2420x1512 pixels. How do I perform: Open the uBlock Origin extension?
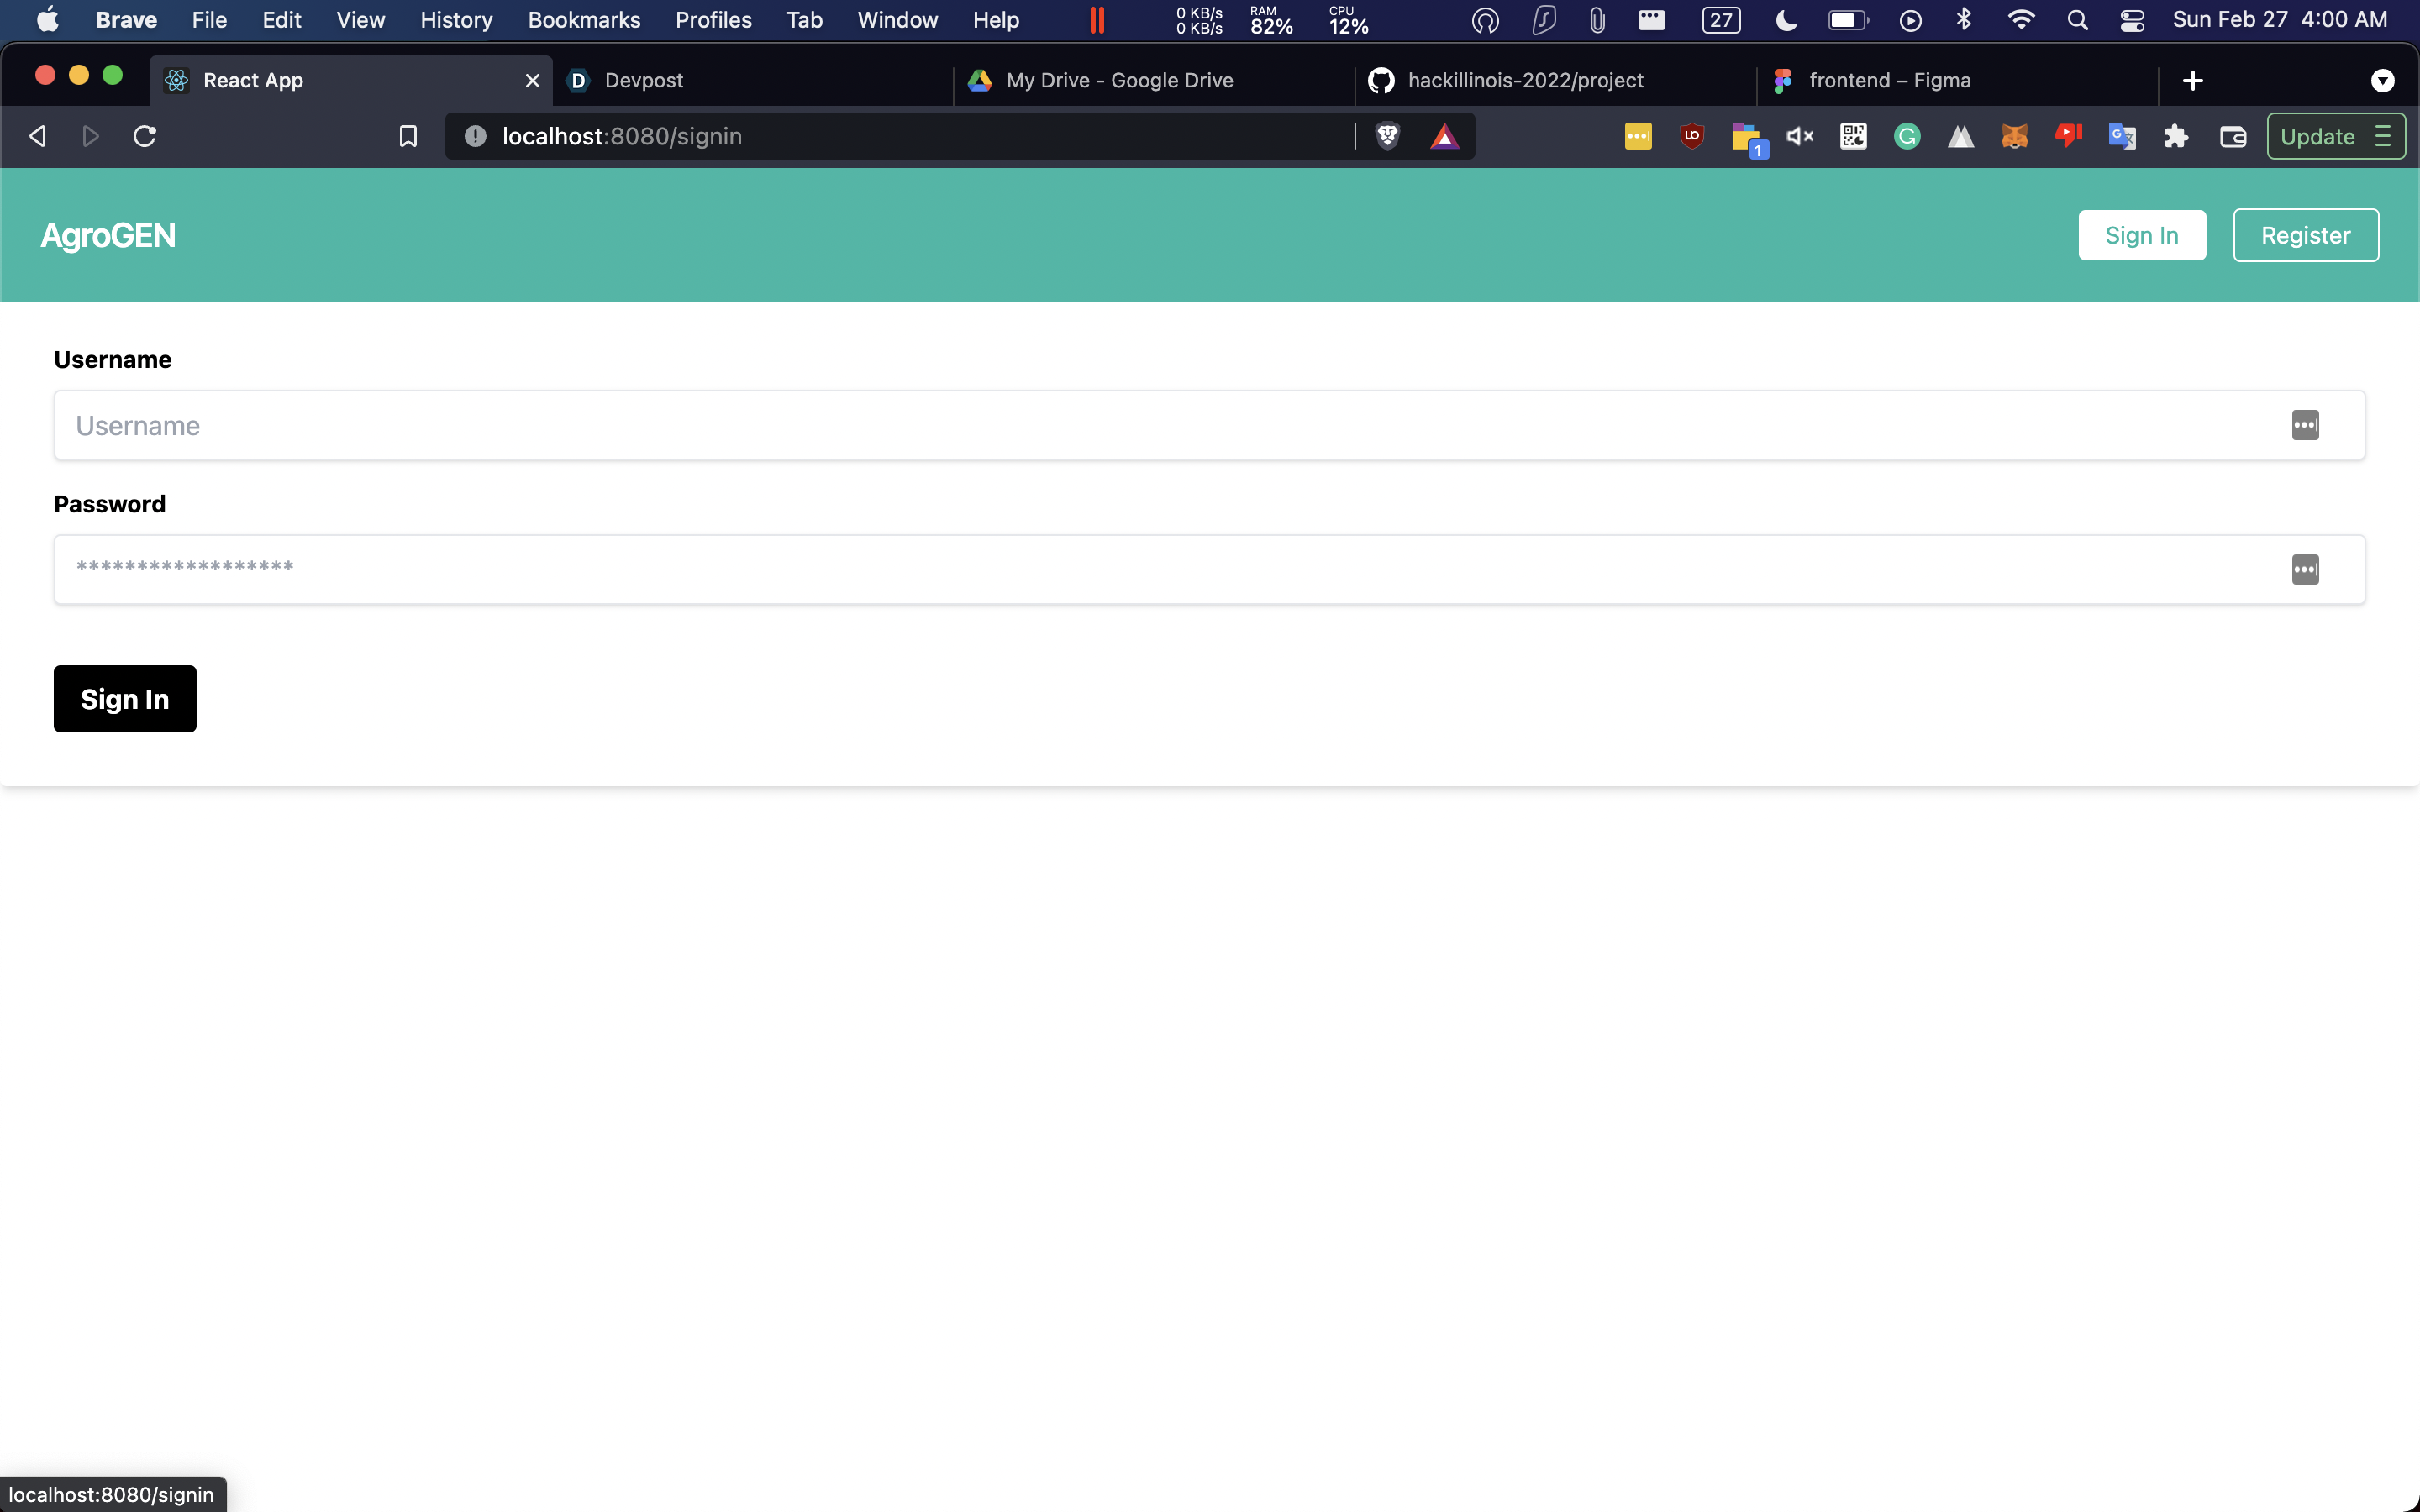click(x=1692, y=136)
